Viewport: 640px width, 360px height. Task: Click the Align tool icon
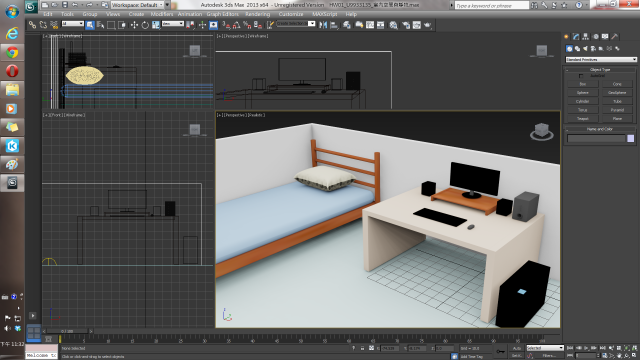tap(334, 25)
